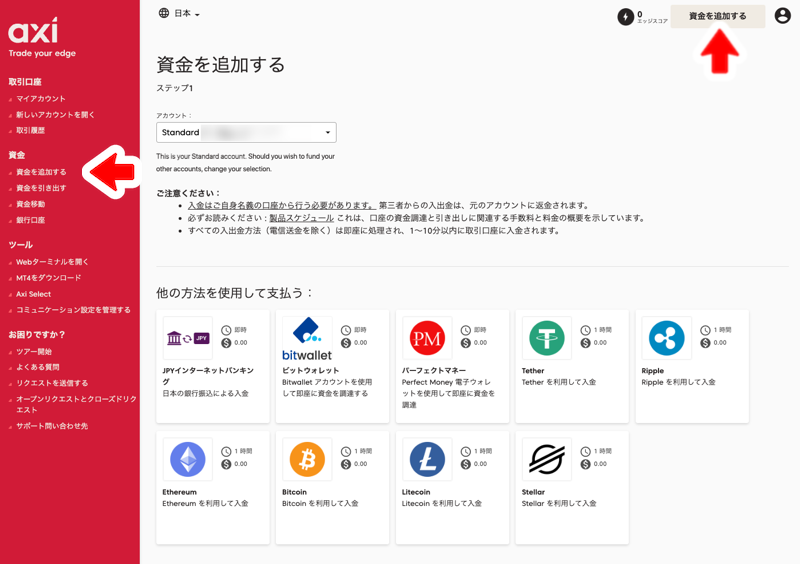The height and width of the screenshot is (564, 800).
Task: Open the 製品スケジュール link
Action: [x=302, y=218]
